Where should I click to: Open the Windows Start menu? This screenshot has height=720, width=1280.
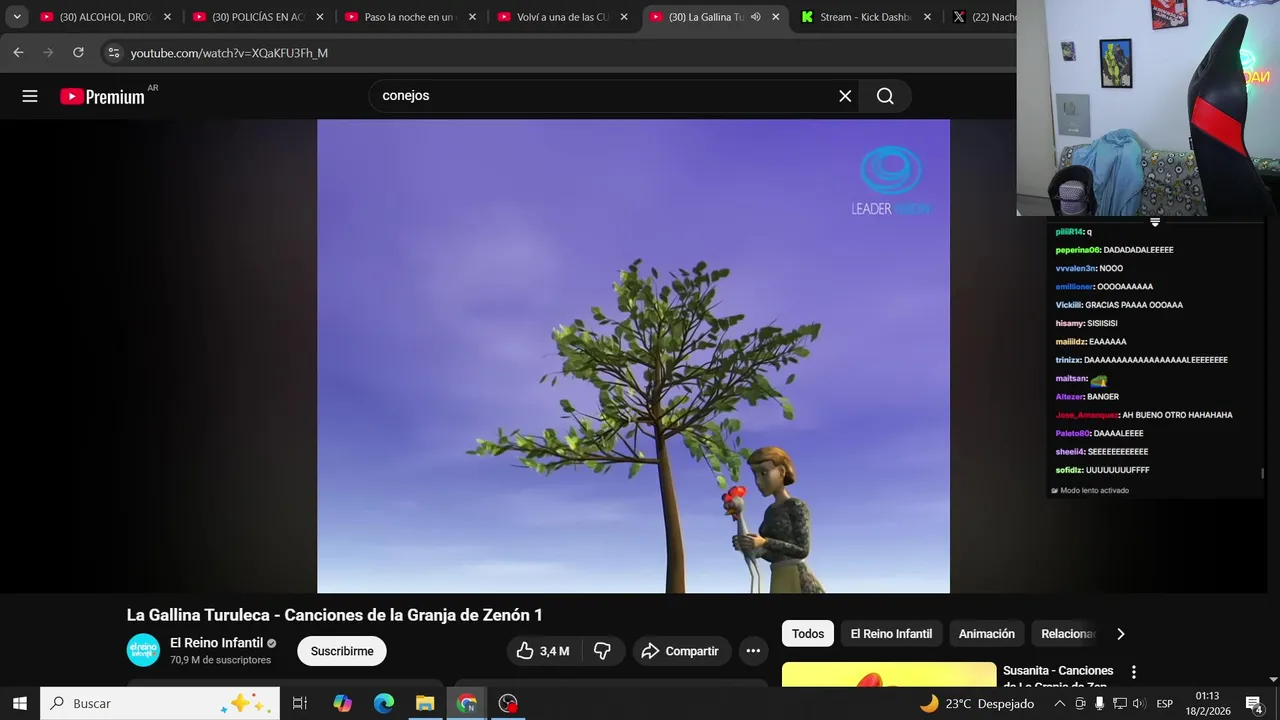(19, 703)
